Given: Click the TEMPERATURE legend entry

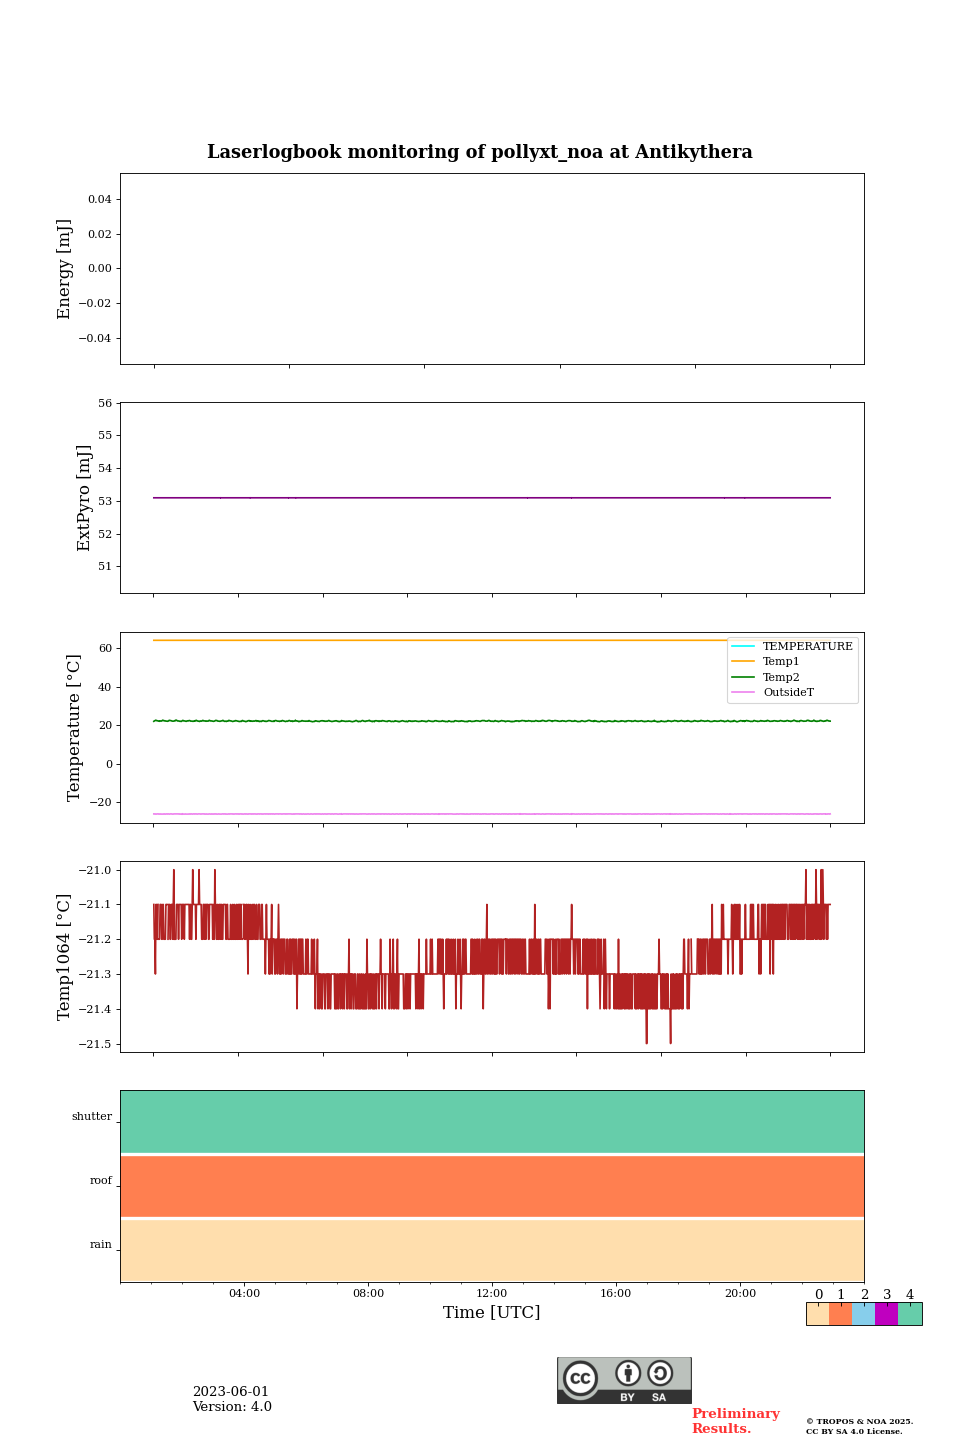Looking at the screenshot, I should [x=793, y=646].
